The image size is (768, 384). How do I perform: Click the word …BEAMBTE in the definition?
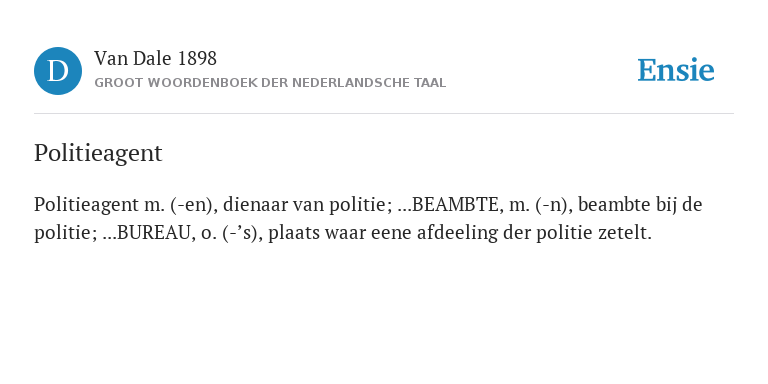coord(451,205)
